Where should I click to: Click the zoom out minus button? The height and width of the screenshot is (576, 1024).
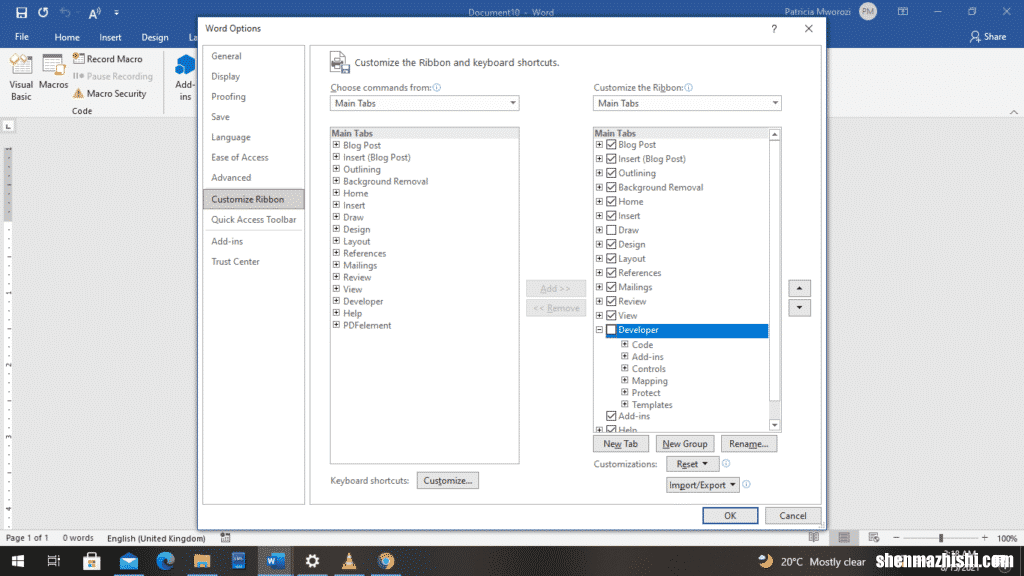[897, 538]
